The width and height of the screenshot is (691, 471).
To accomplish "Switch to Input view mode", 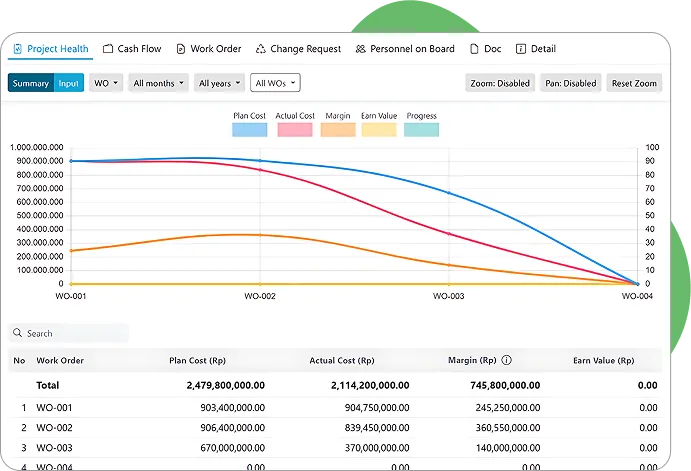I will pyautogui.click(x=68, y=83).
